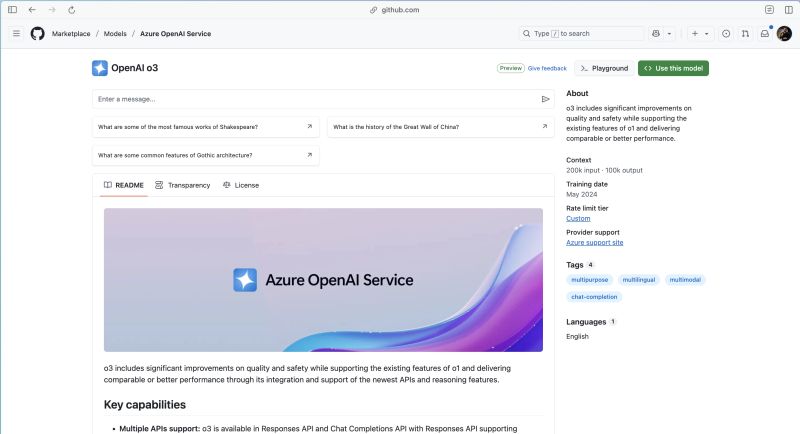The width and height of the screenshot is (800, 434).
Task: Open the Custom rate limit tier link
Action: [578, 218]
